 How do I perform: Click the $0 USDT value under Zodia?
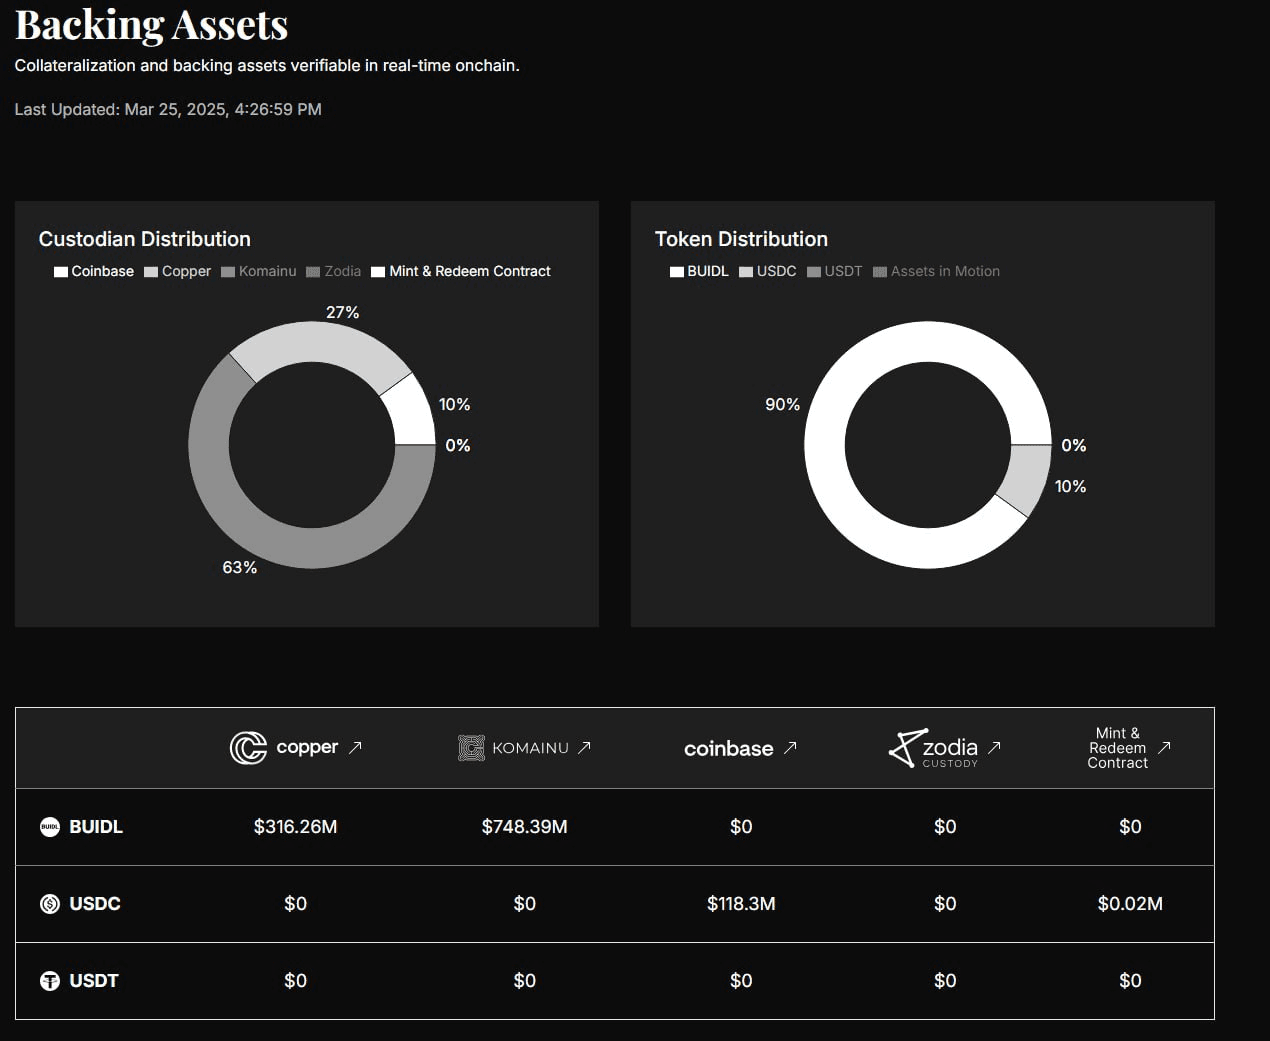(x=945, y=981)
